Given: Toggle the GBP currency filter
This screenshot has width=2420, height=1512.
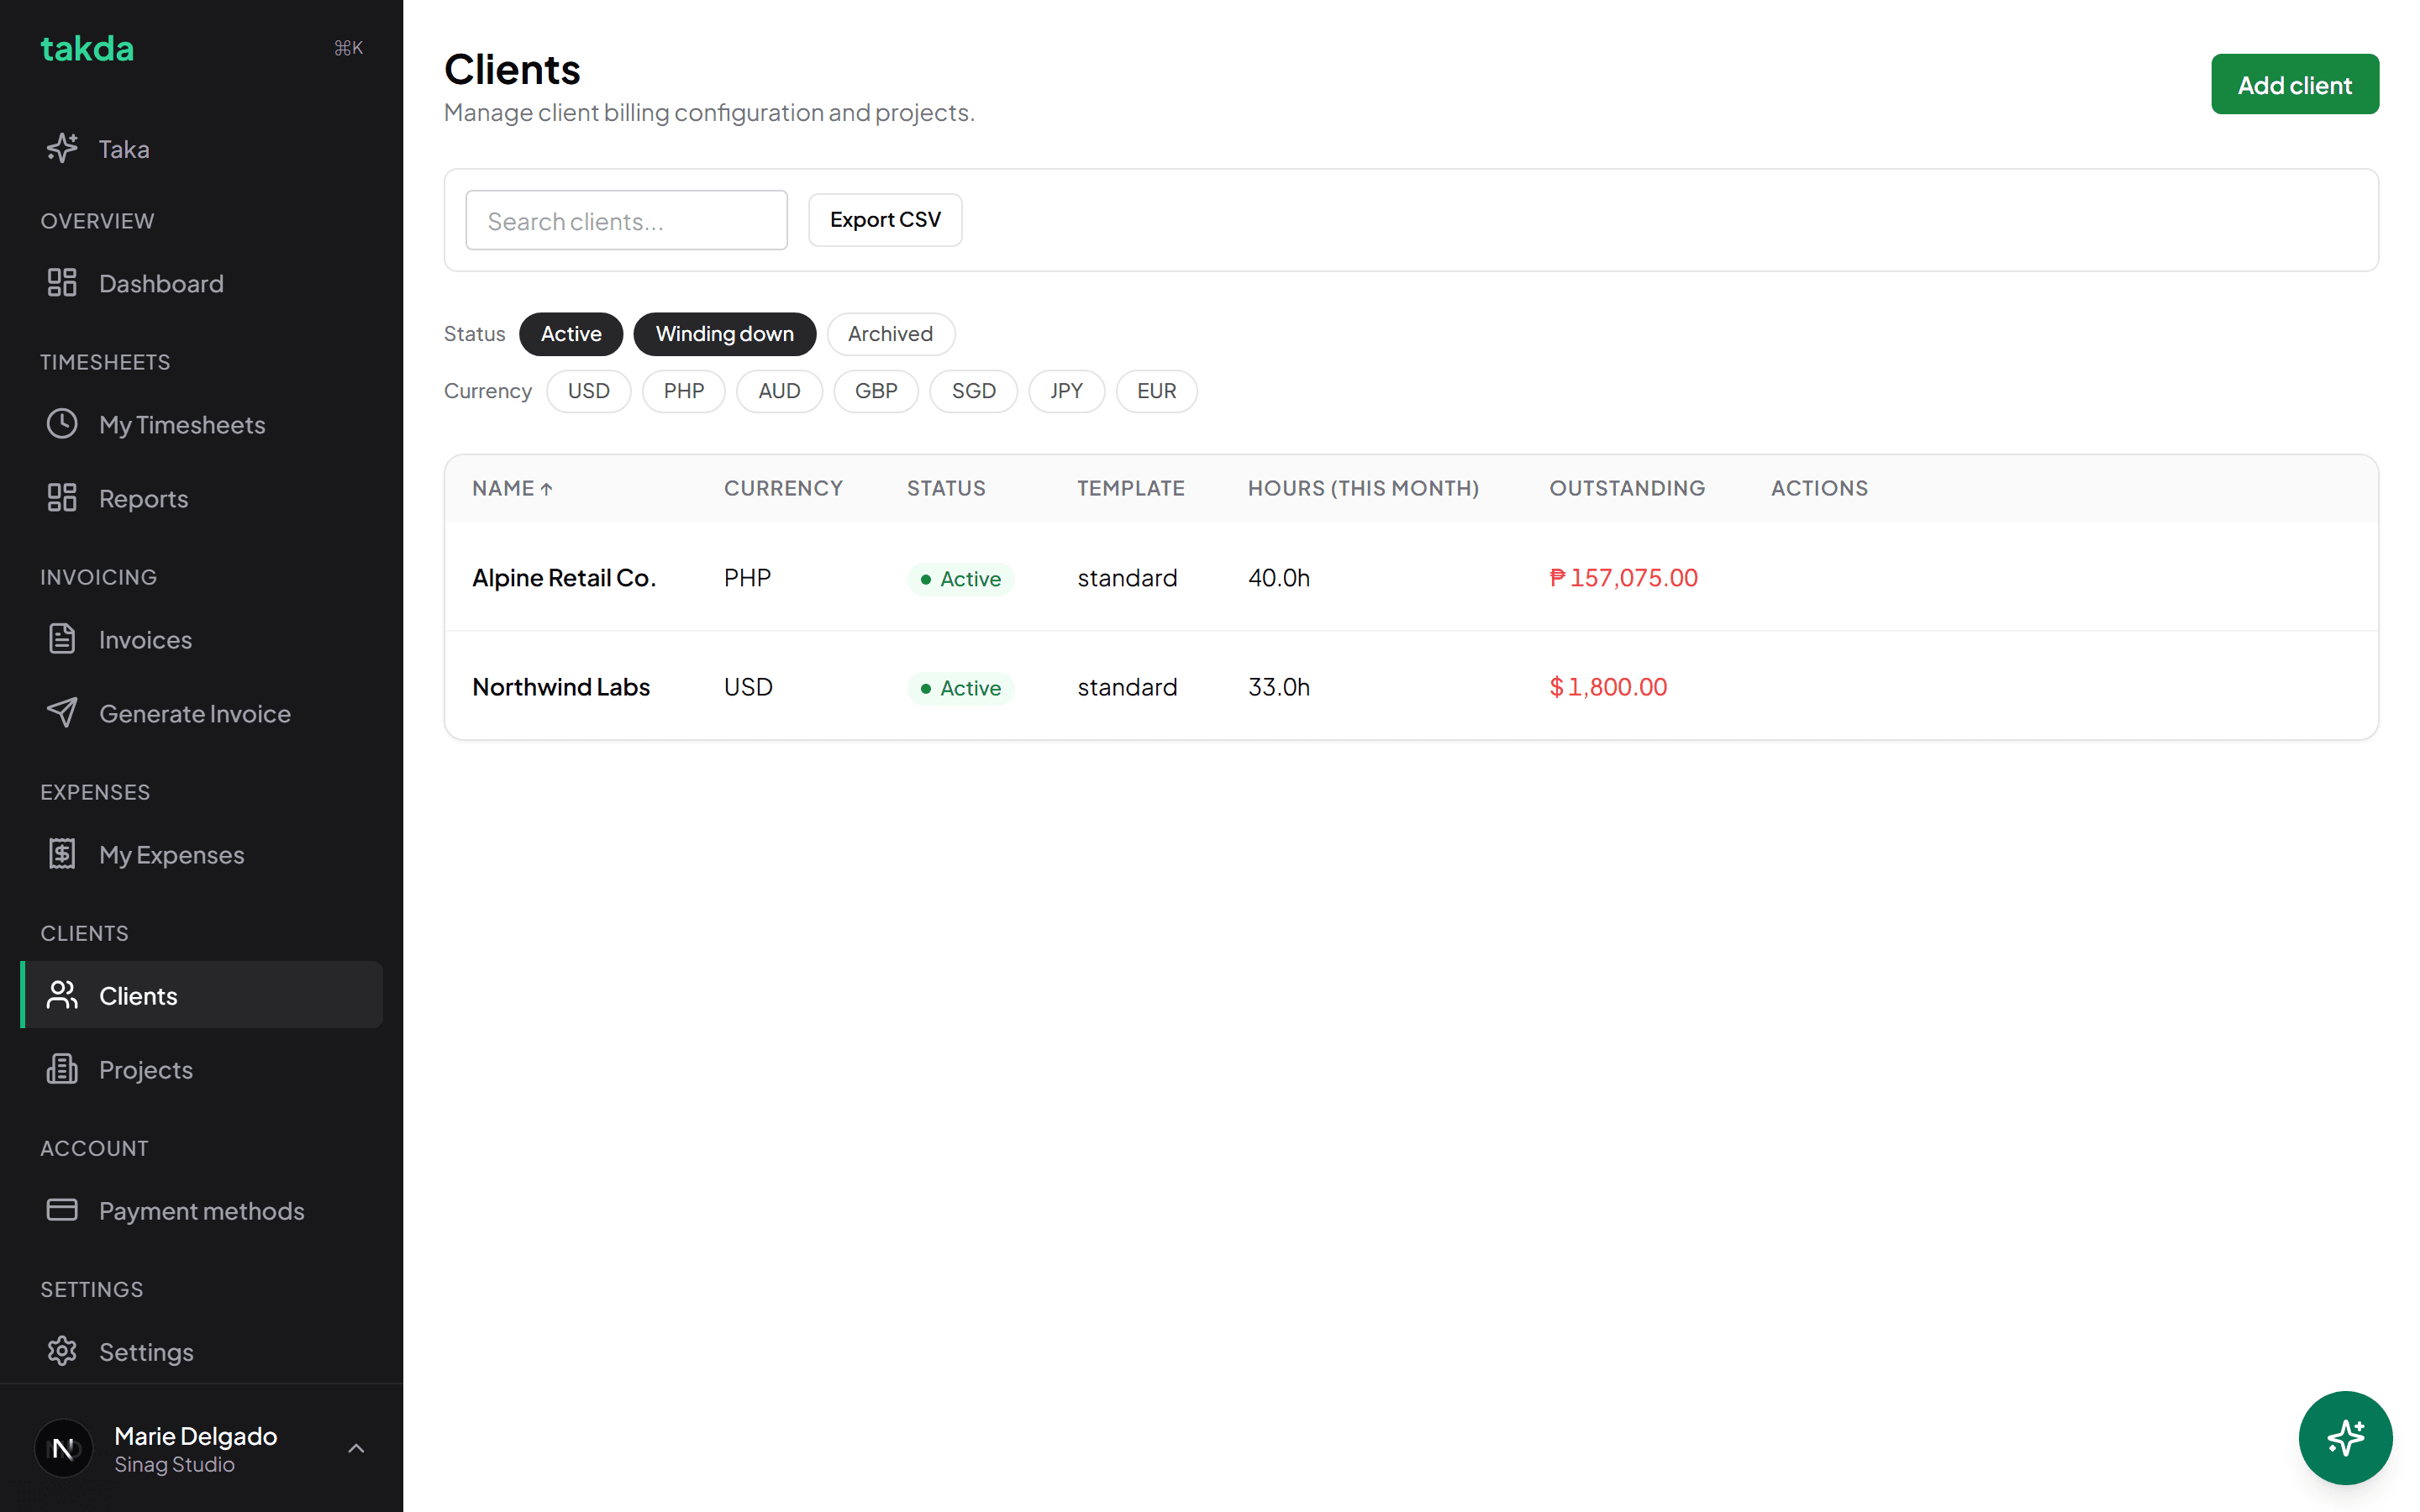Looking at the screenshot, I should [876, 391].
